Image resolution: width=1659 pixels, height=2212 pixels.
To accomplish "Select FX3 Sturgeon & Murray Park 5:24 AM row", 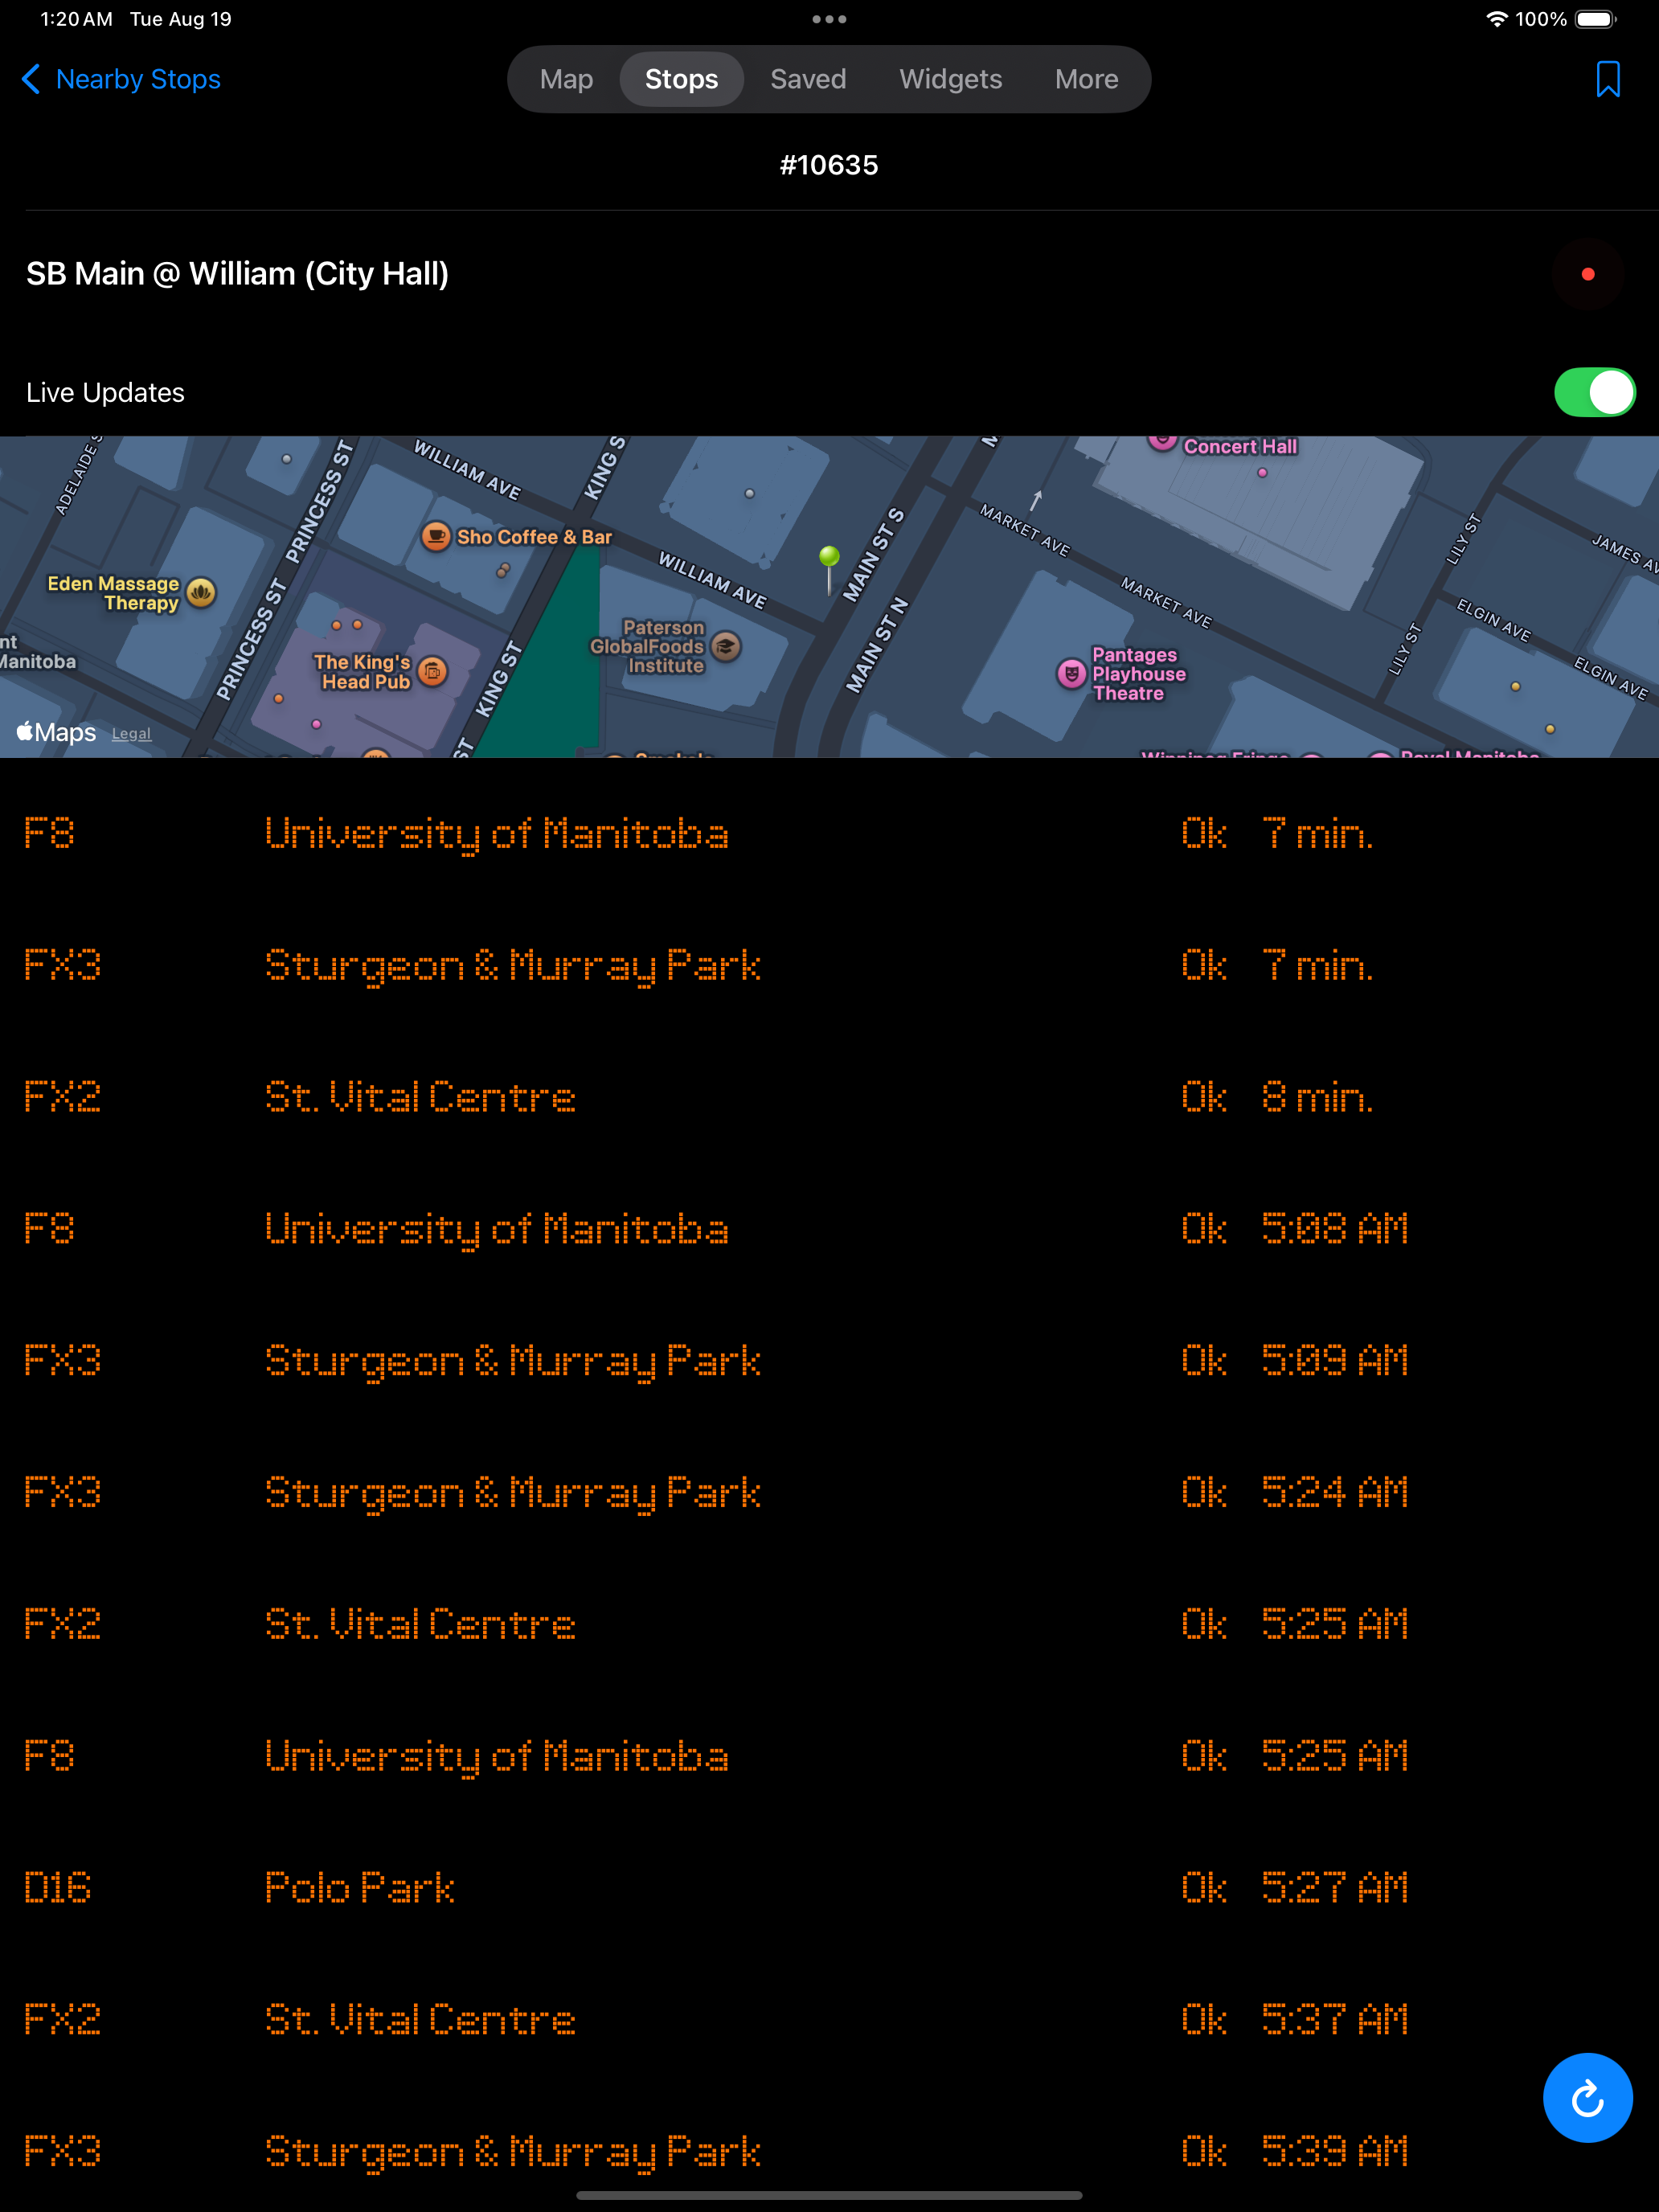I will coord(829,1493).
